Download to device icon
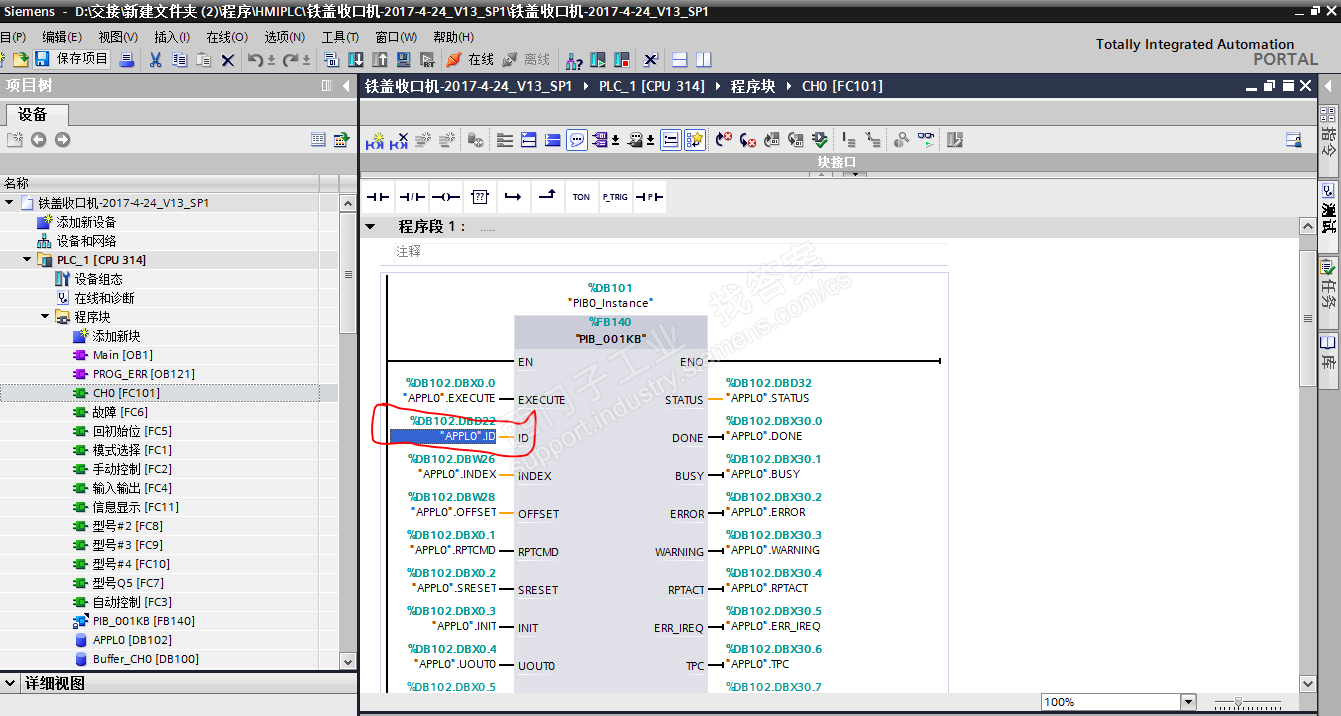1341x716 pixels. (x=355, y=60)
